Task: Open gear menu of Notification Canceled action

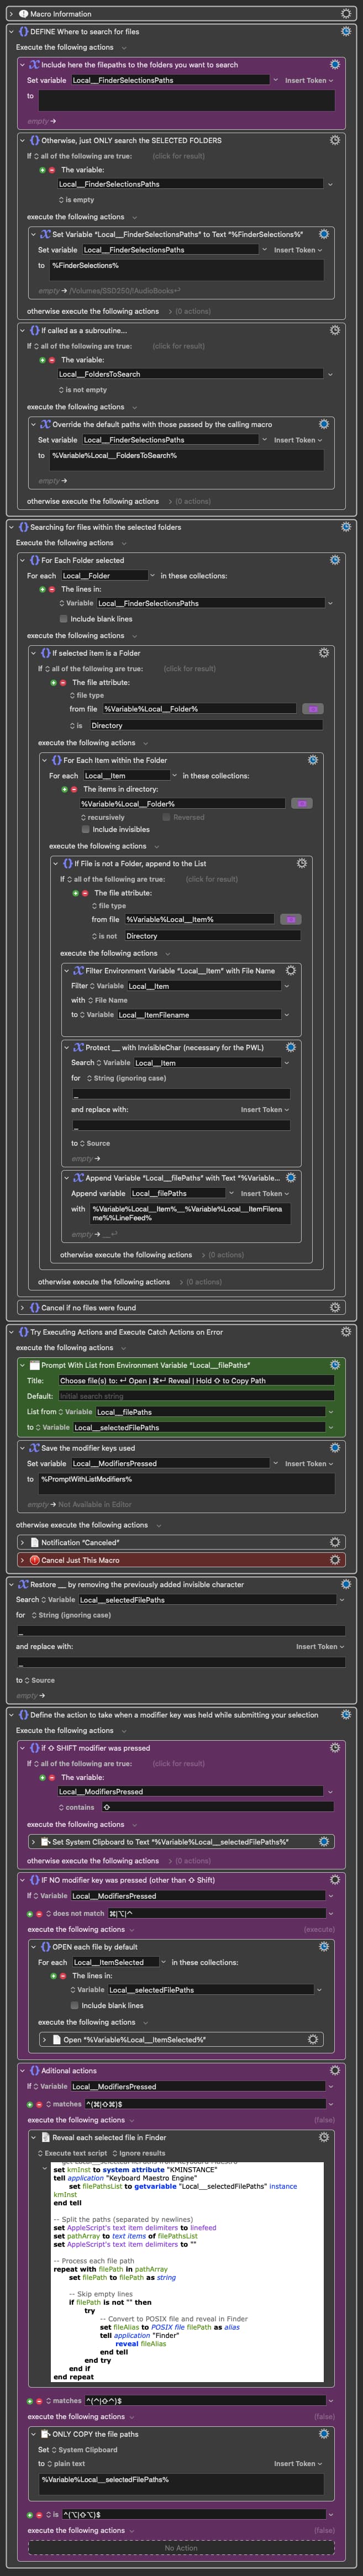Action: pos(335,1542)
